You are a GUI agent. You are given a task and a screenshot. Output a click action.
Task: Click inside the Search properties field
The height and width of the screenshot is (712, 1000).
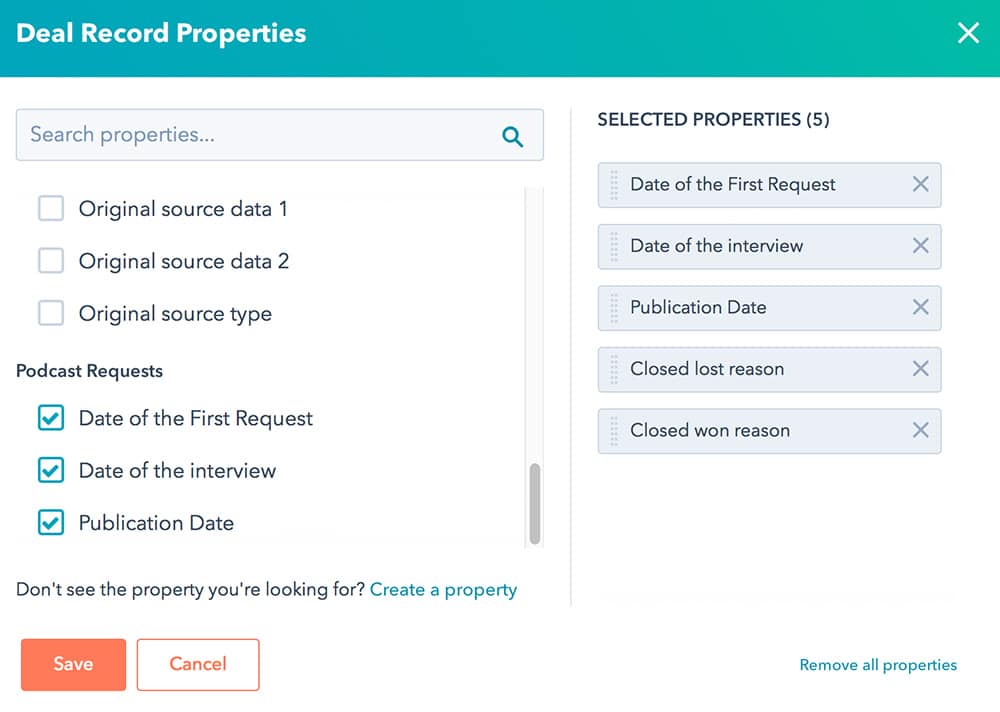pyautogui.click(x=250, y=134)
